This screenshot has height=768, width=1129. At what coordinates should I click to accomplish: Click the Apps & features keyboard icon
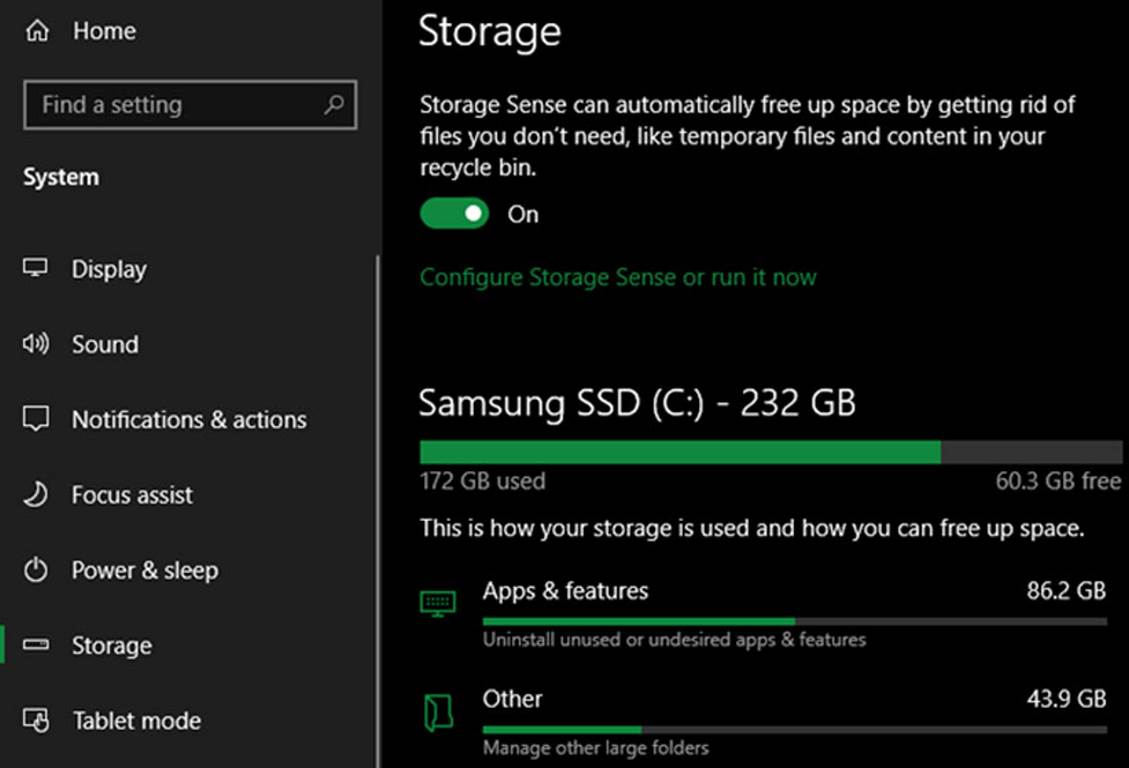click(x=438, y=603)
